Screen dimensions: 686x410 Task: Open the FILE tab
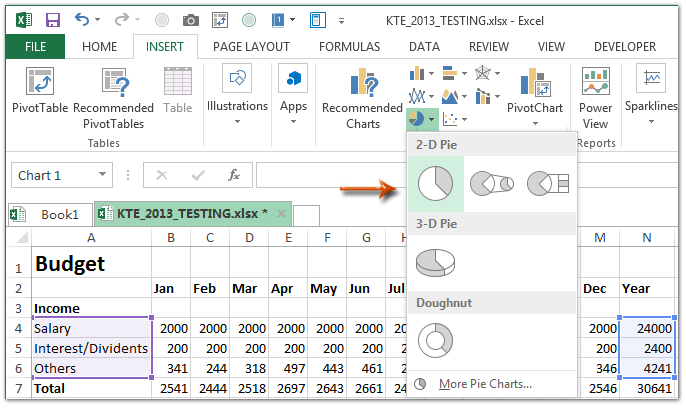point(35,46)
